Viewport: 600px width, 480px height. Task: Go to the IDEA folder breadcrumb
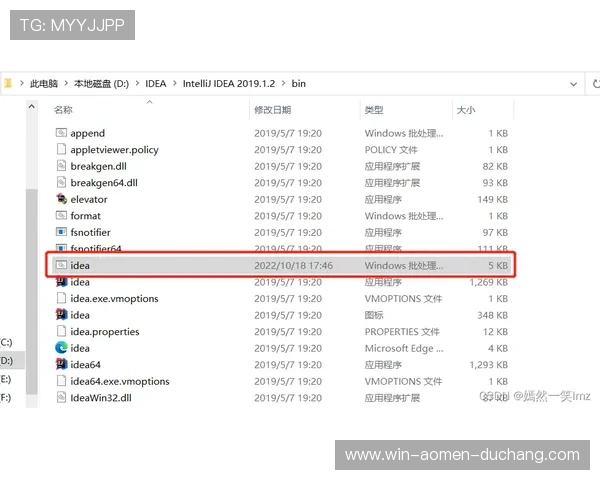[x=156, y=83]
